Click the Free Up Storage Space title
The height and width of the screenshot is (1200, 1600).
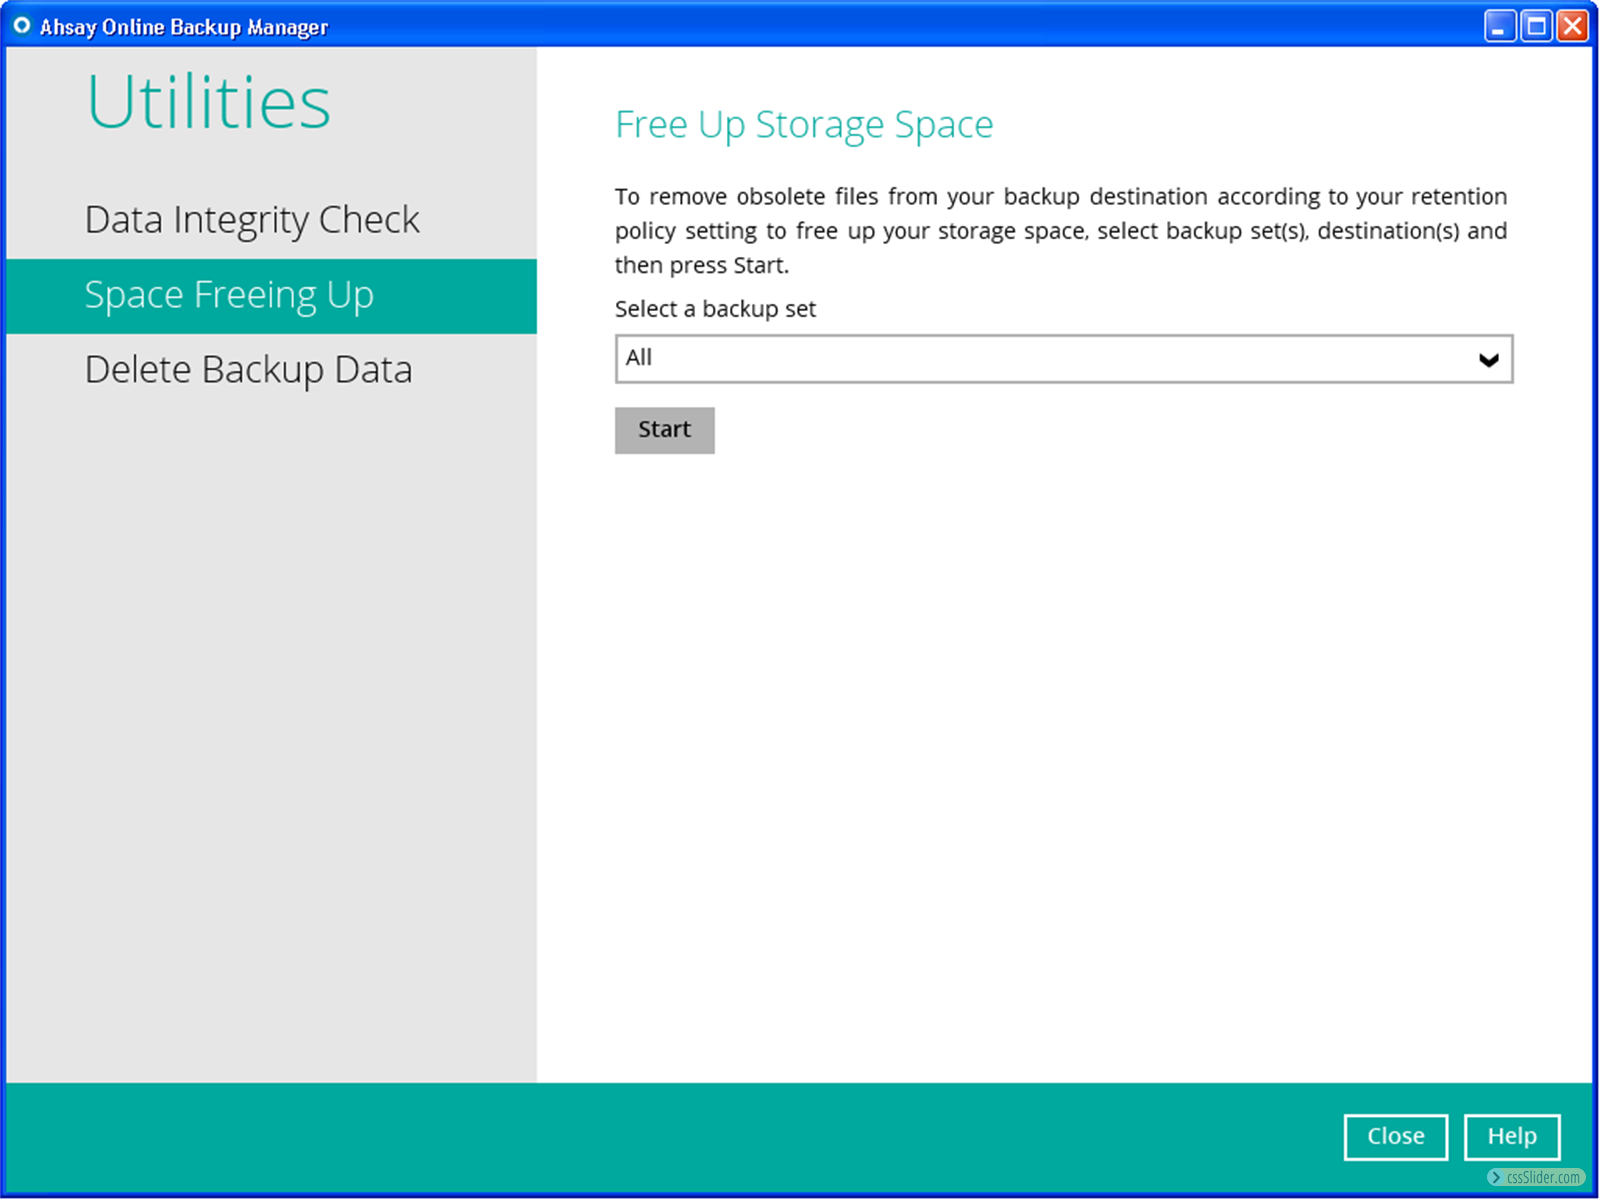click(x=803, y=125)
